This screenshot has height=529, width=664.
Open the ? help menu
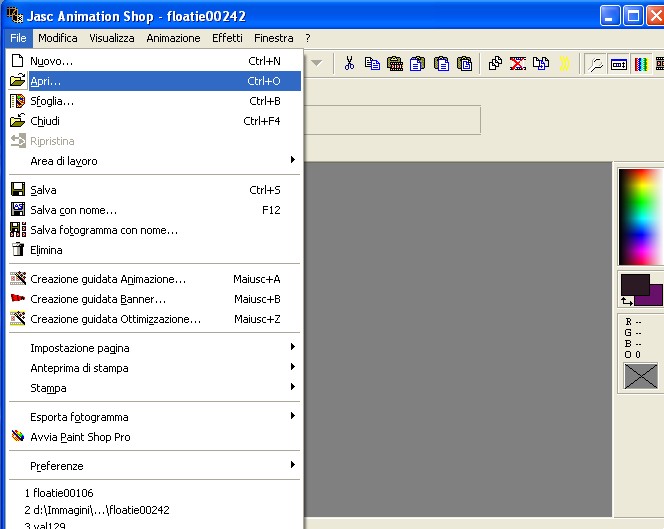(x=308, y=38)
